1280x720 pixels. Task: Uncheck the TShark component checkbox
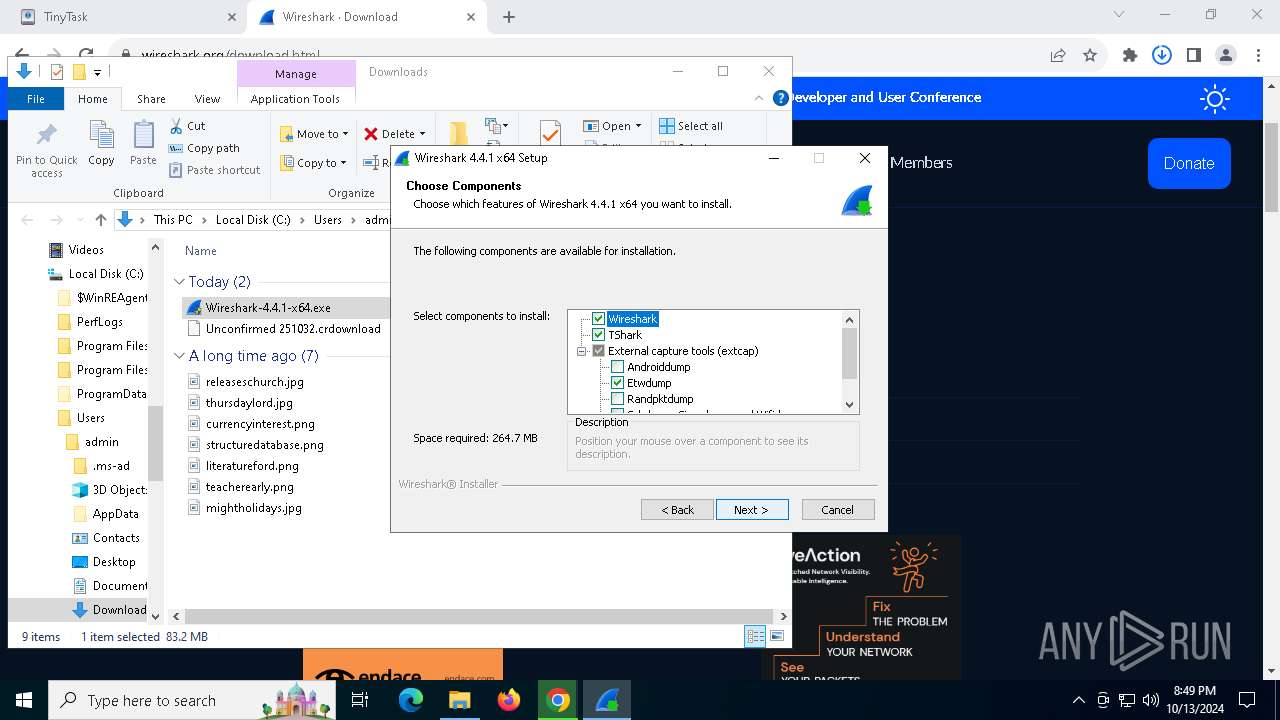pos(599,335)
